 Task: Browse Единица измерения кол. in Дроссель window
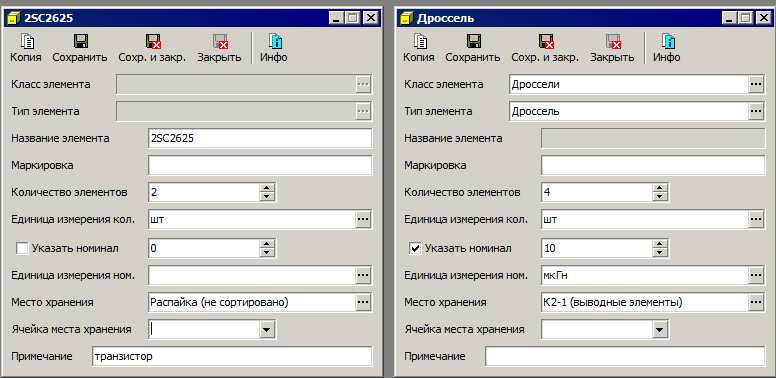tap(756, 219)
